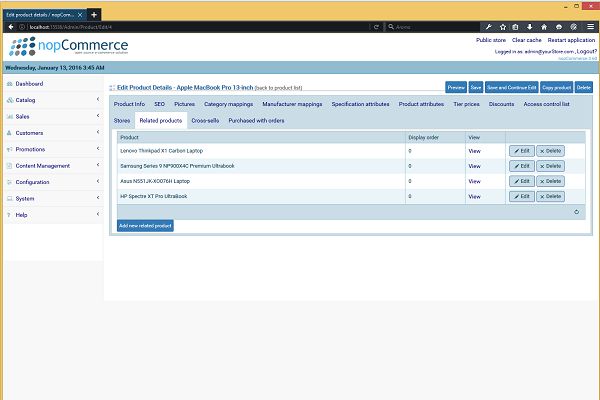Screen dimensions: 600x400
Task: Click in the browser search field
Action: click(432, 27)
